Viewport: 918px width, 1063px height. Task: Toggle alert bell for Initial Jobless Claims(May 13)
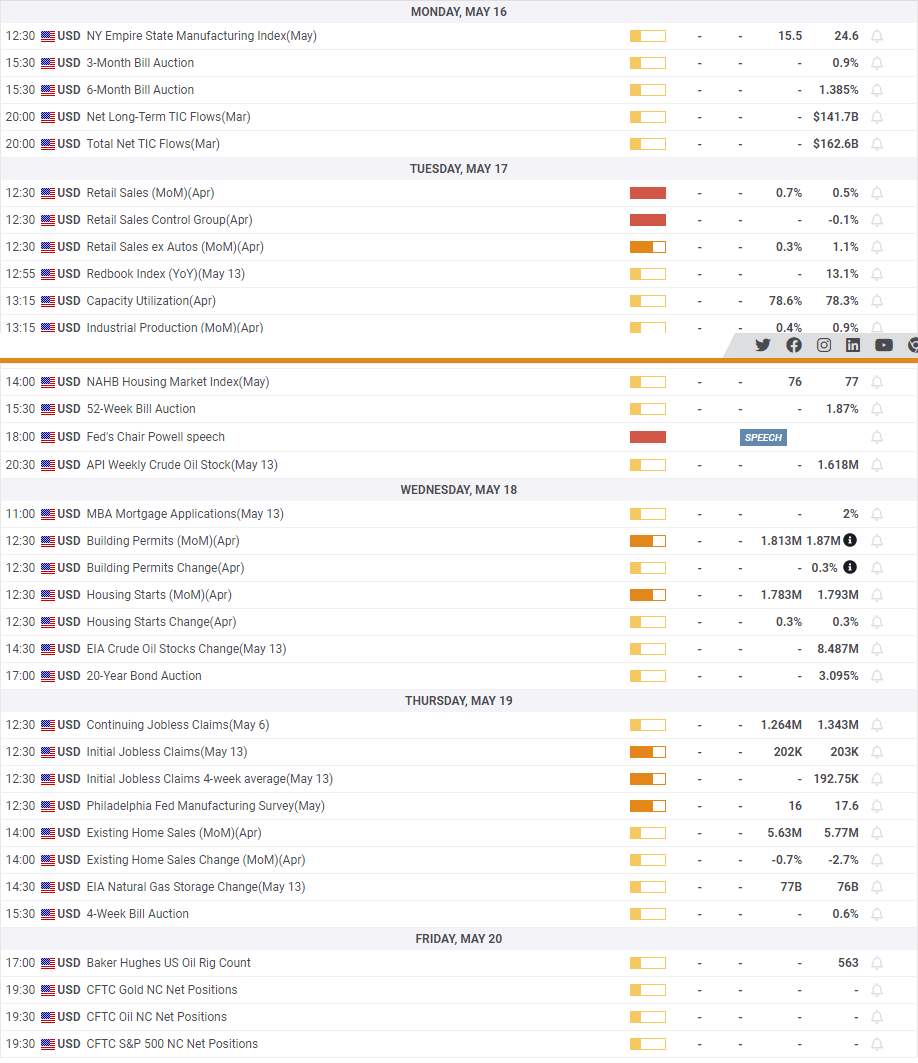(877, 752)
